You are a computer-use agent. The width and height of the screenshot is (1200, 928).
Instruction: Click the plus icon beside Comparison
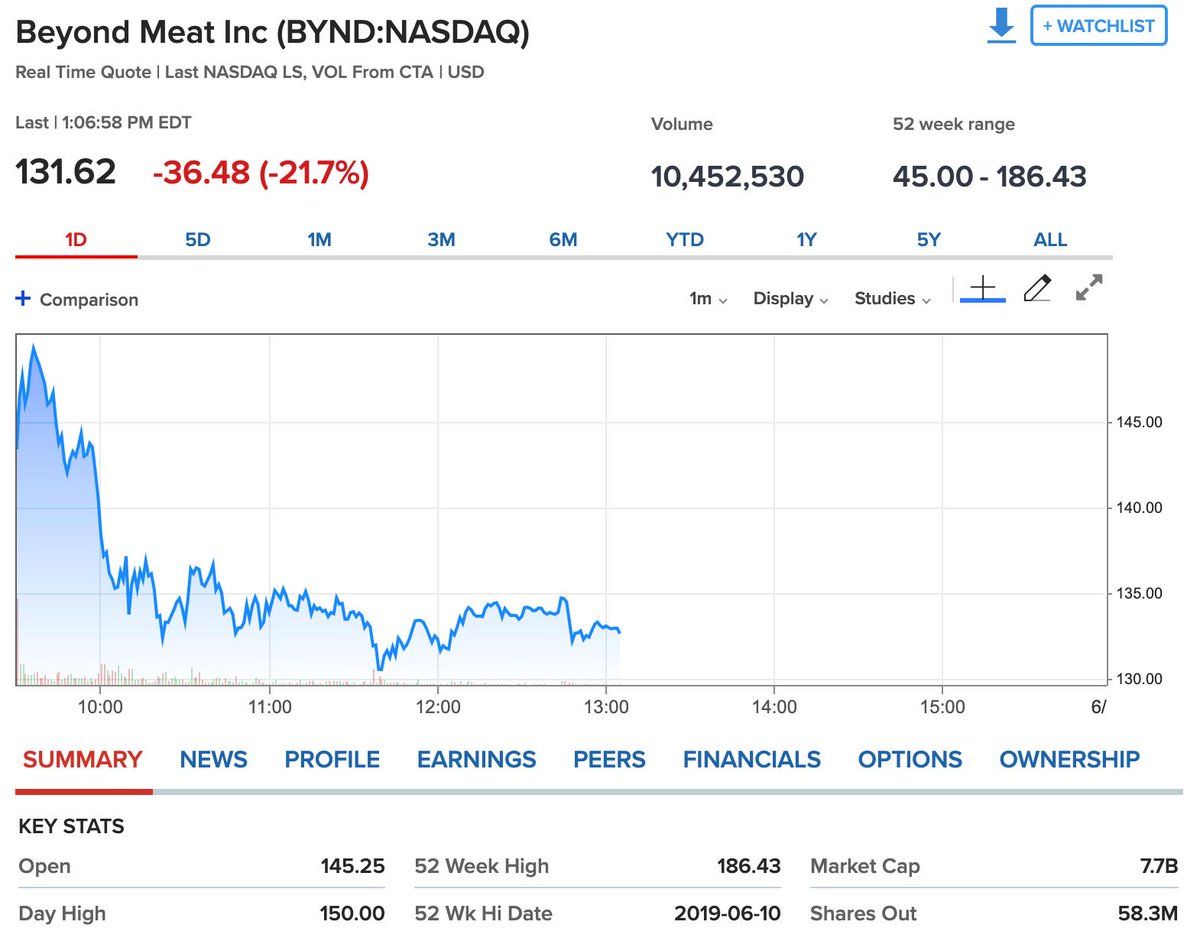point(24,299)
